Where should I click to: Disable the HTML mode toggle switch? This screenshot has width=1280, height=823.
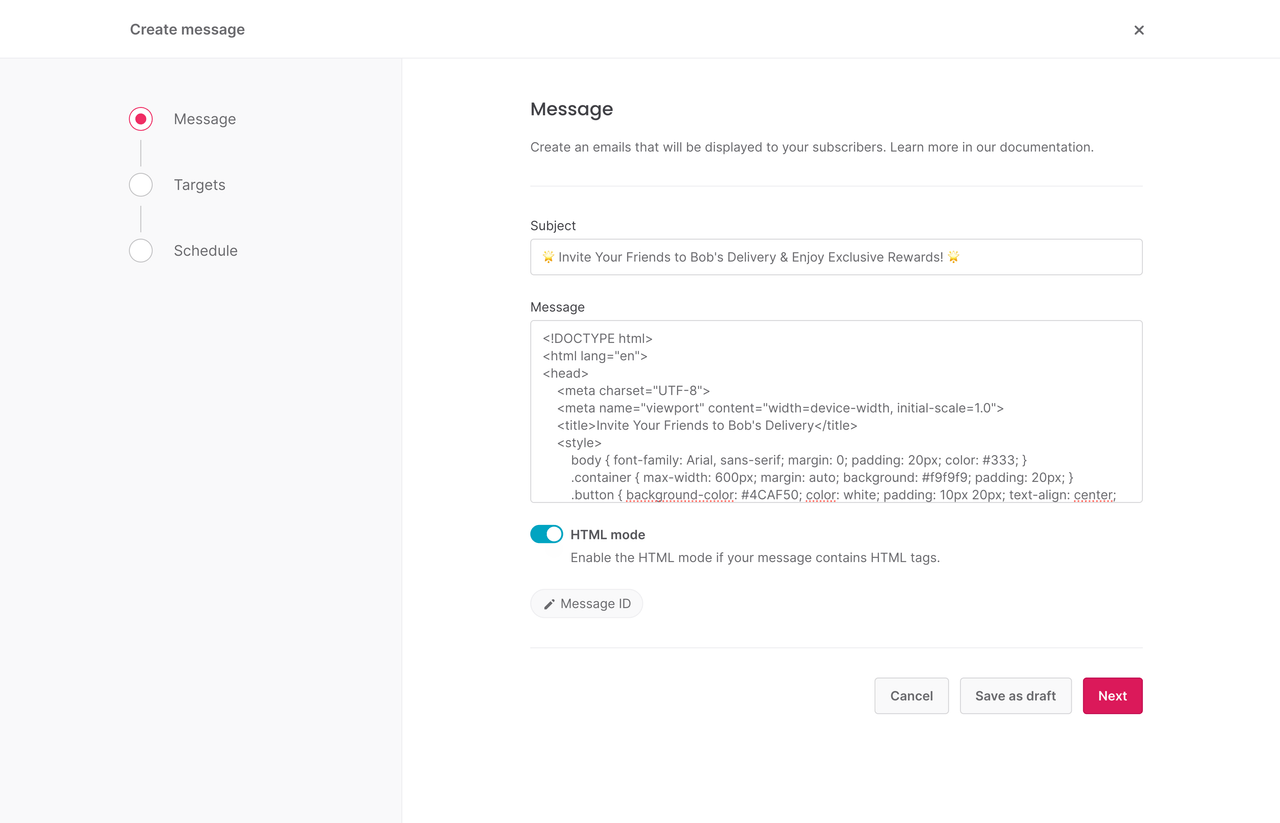coord(546,534)
